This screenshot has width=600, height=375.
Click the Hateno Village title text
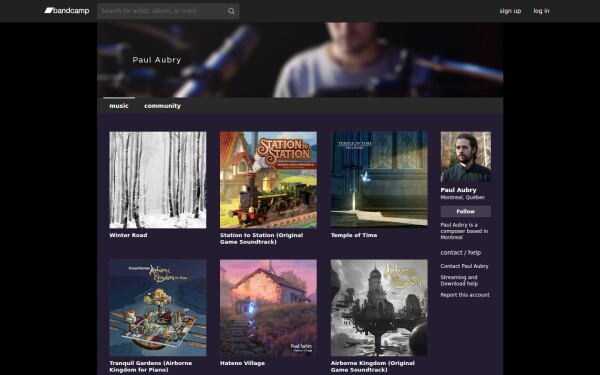click(242, 363)
